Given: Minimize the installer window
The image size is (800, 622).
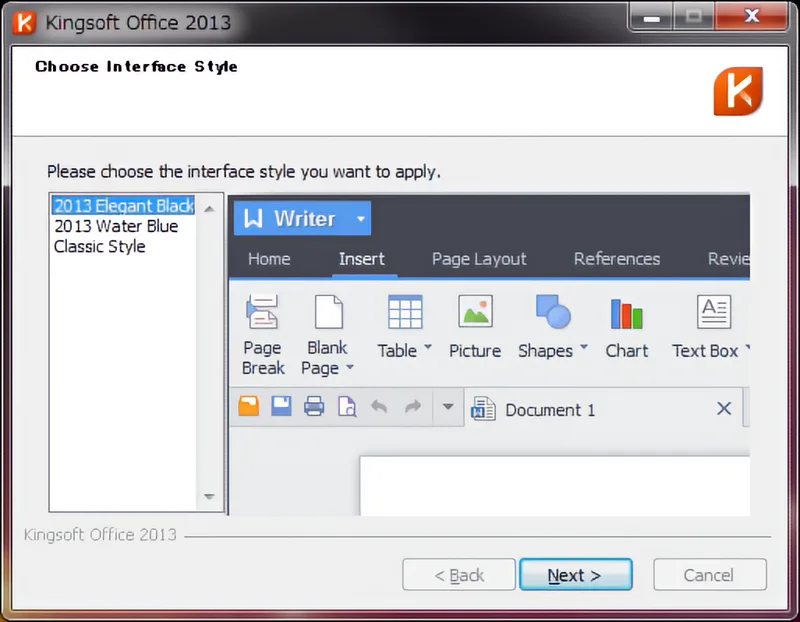Looking at the screenshot, I should click(652, 17).
